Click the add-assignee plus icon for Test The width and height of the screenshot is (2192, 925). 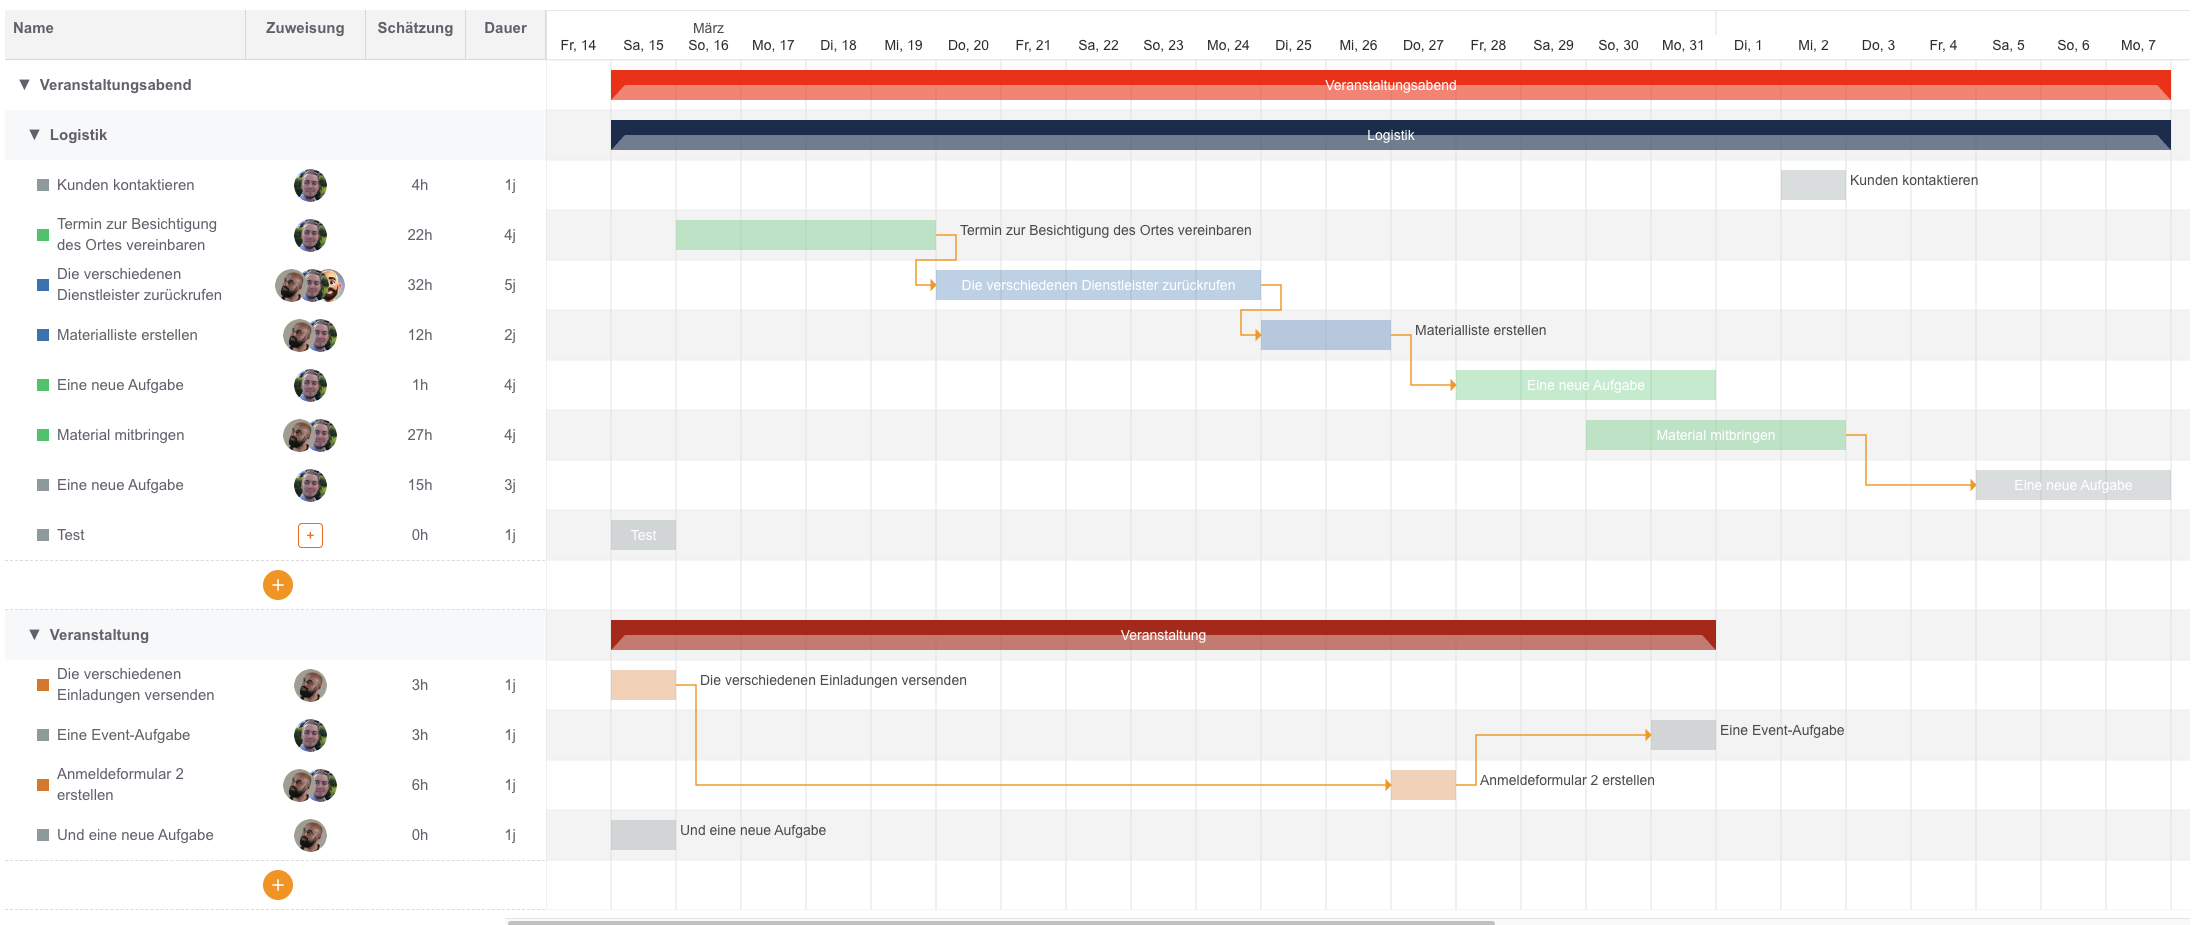point(310,535)
